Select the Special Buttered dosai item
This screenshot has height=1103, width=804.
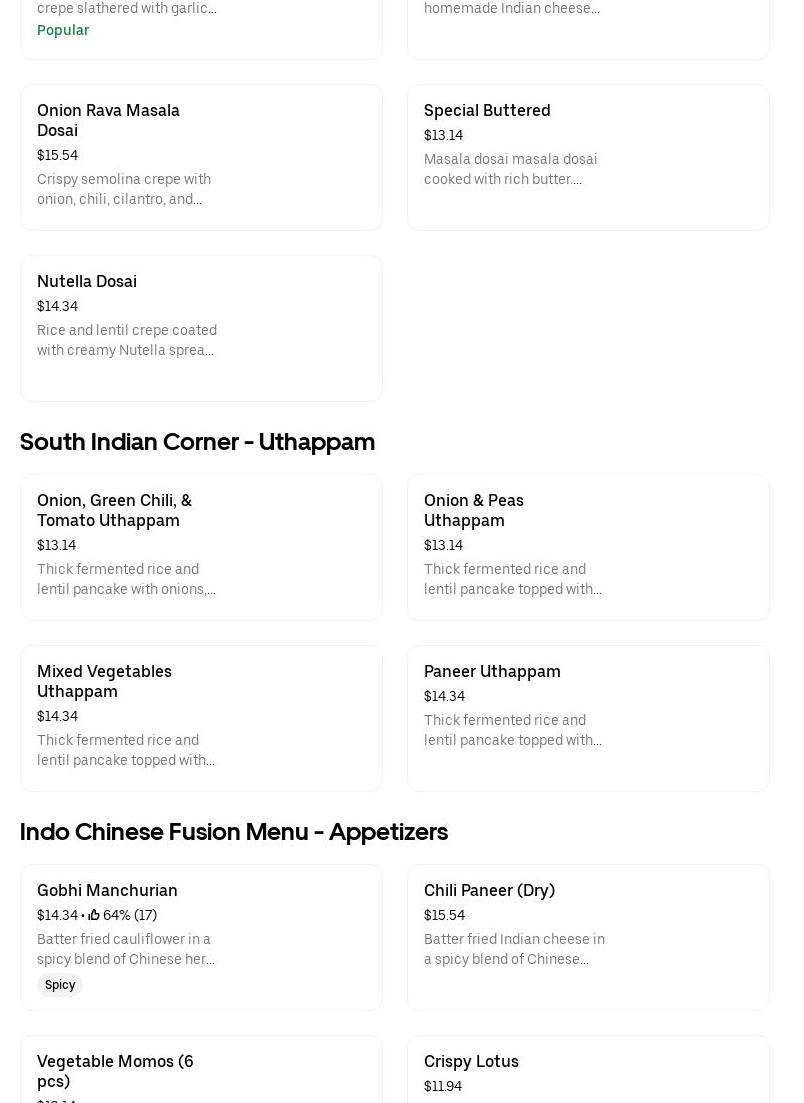click(487, 110)
